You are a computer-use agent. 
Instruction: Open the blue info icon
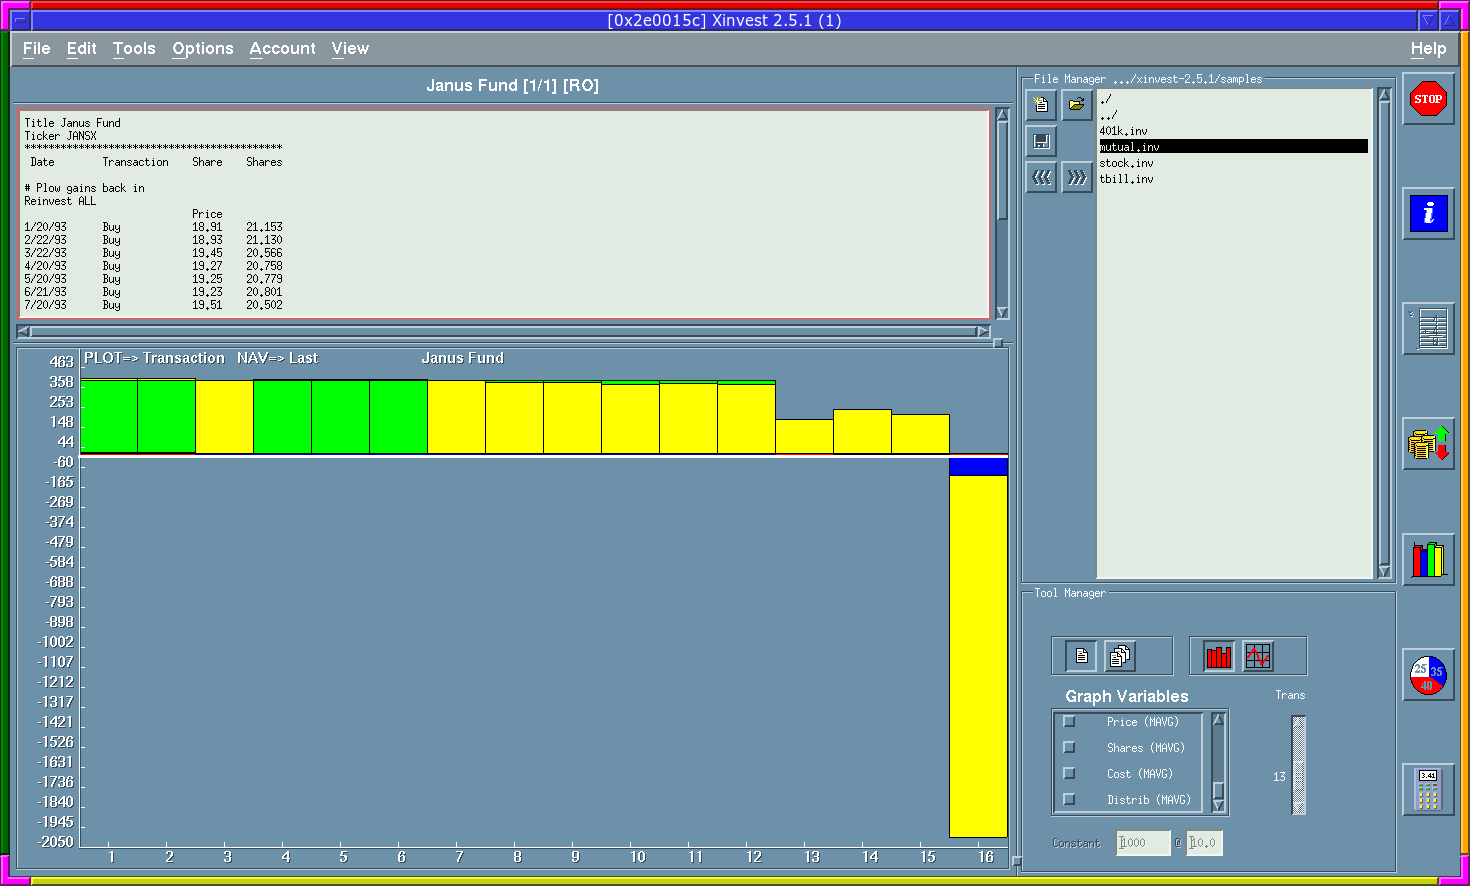tap(1428, 213)
